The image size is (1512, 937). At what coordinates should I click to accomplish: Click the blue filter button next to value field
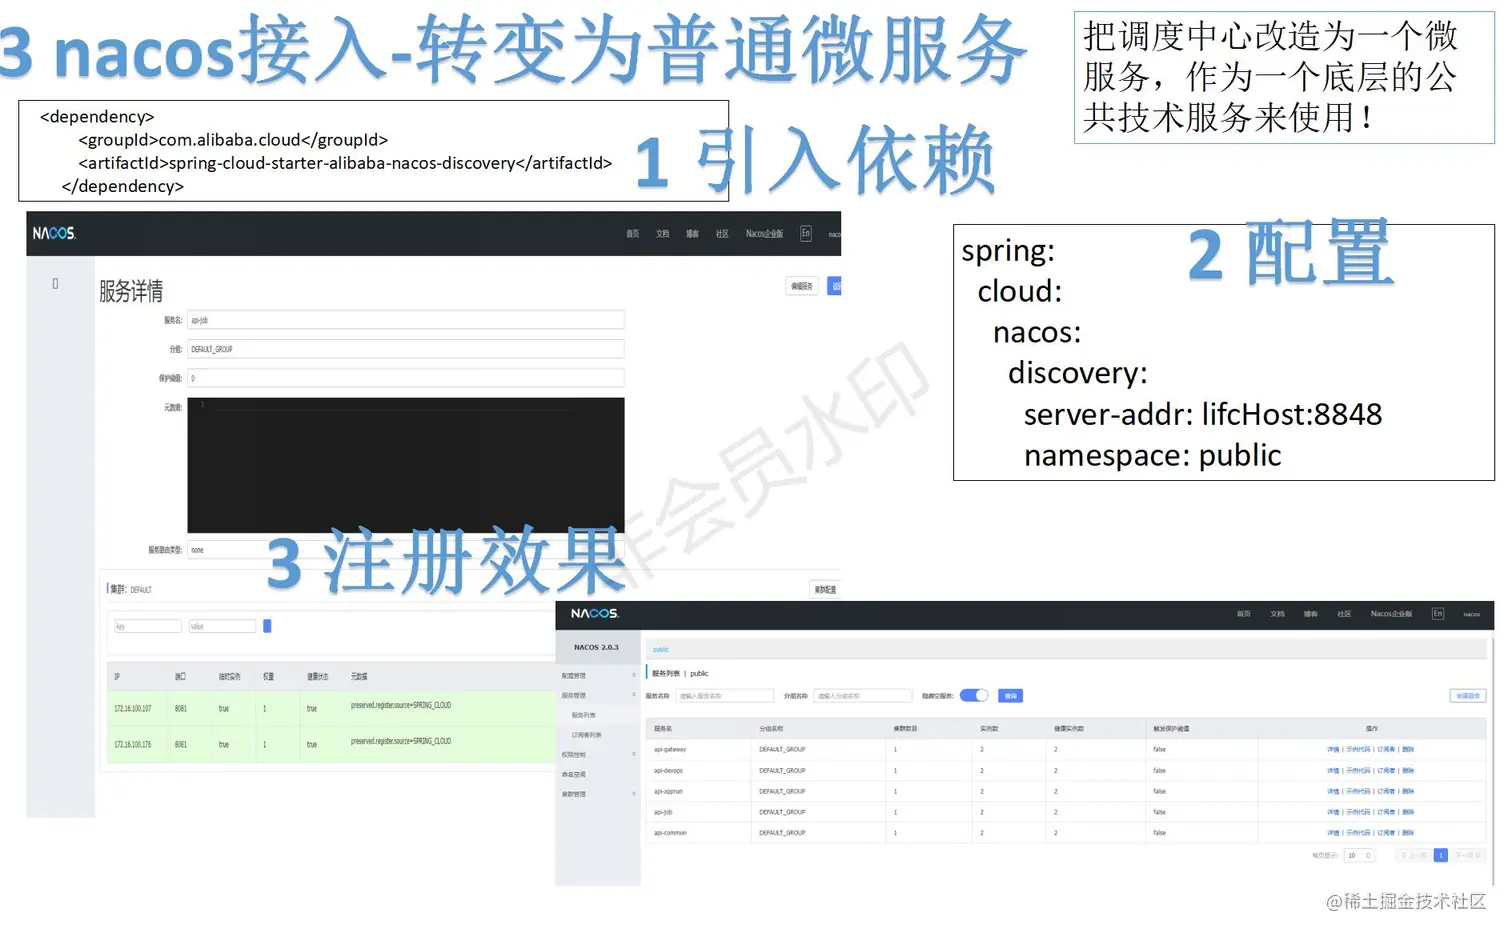point(267,626)
